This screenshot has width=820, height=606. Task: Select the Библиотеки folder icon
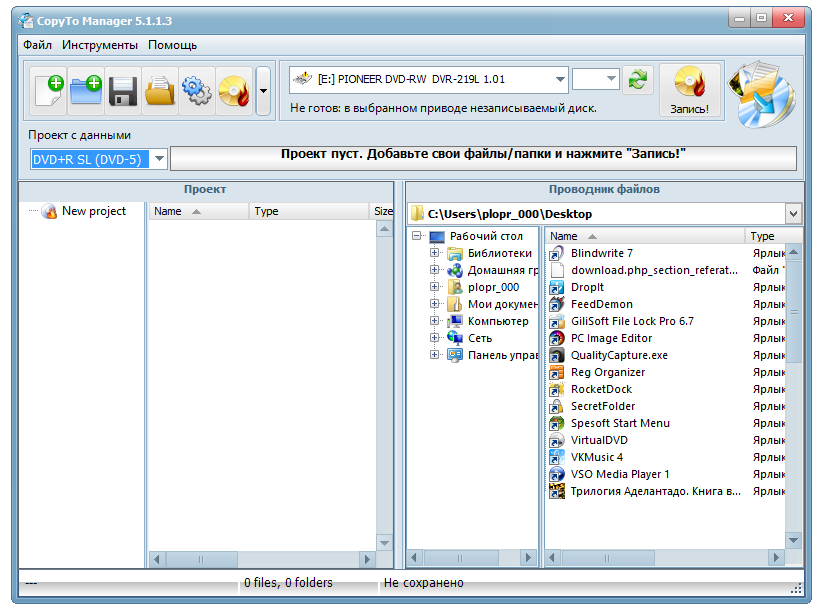tap(454, 254)
